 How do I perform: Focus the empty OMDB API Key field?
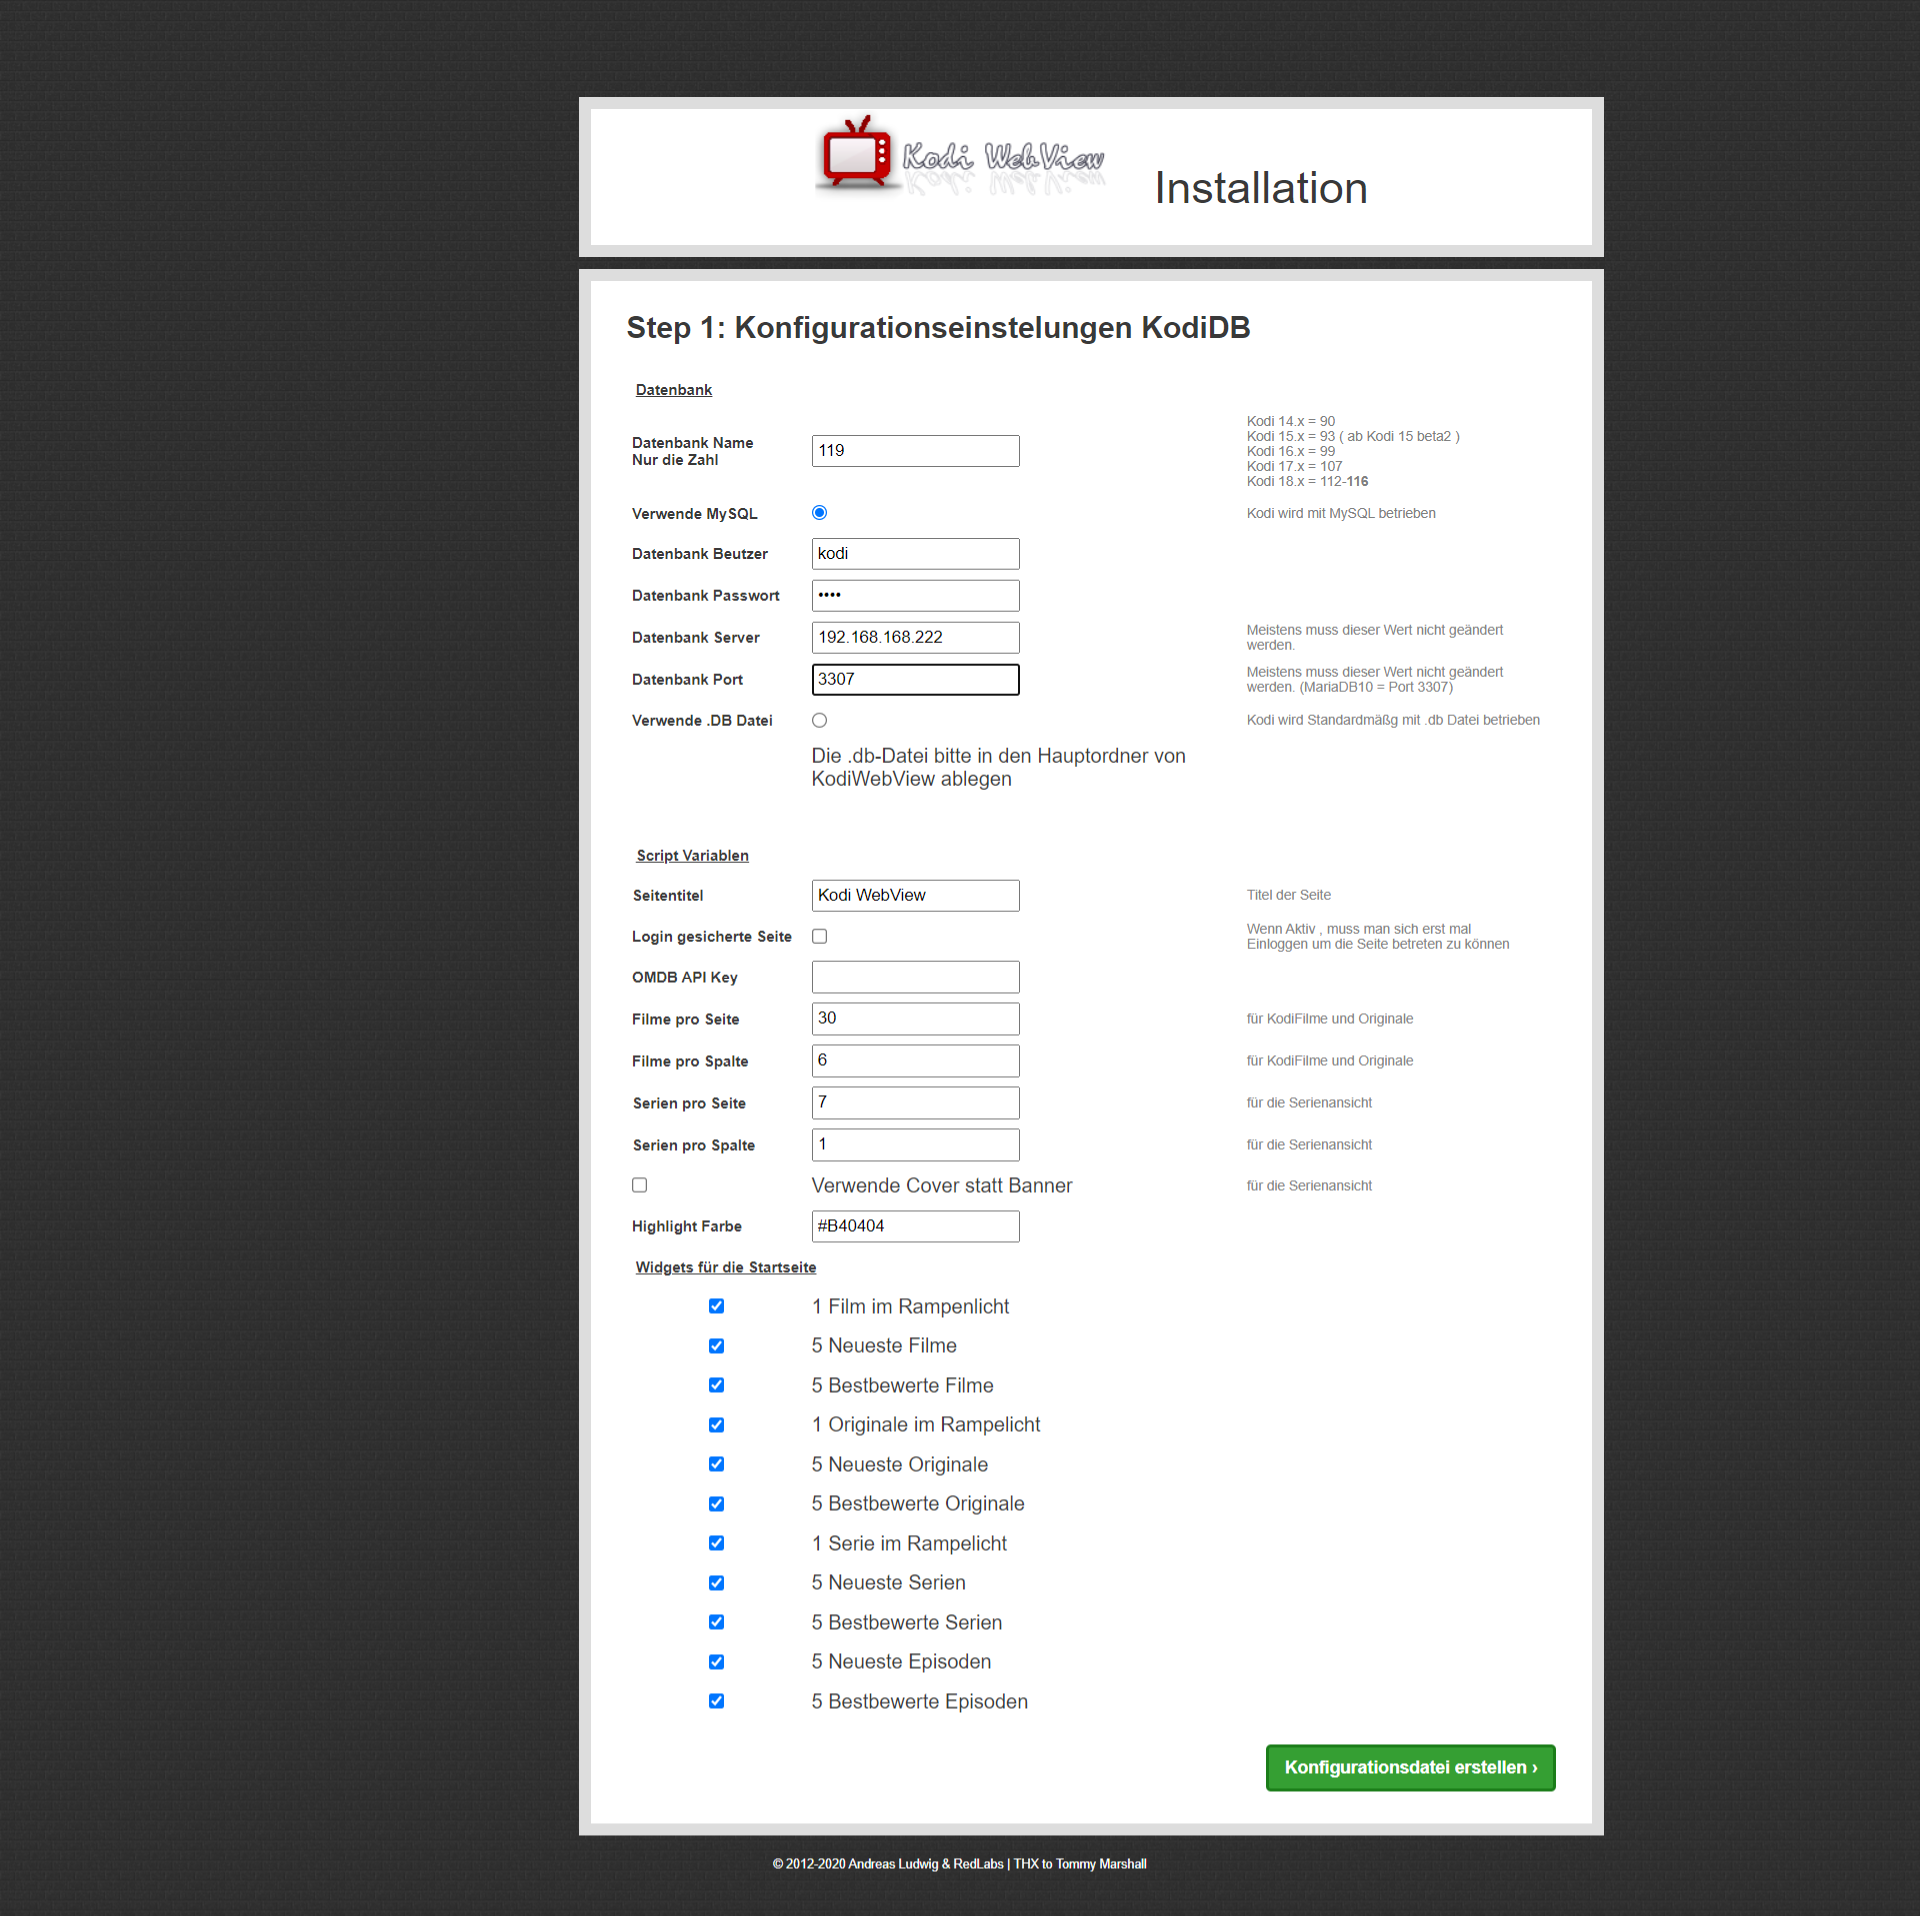[x=915, y=977]
